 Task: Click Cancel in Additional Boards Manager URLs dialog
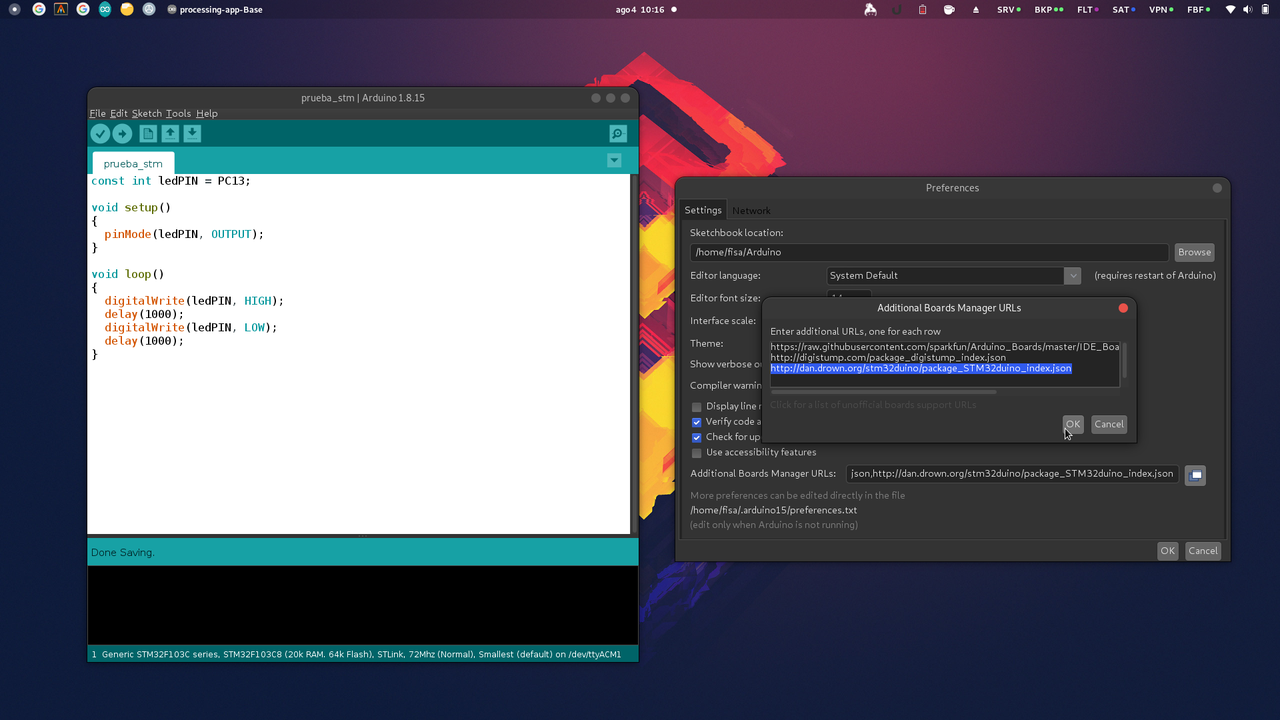click(1109, 424)
